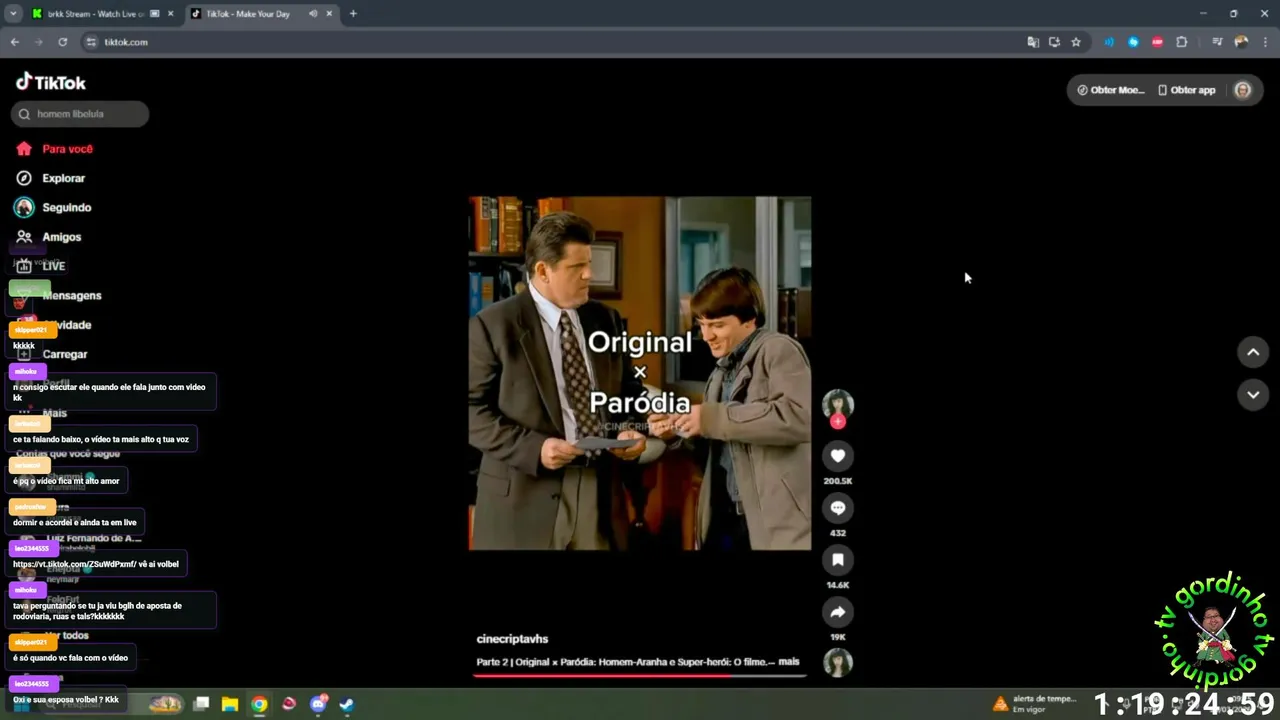Open the ABP adblock extension
The width and height of the screenshot is (1280, 720).
[1157, 42]
